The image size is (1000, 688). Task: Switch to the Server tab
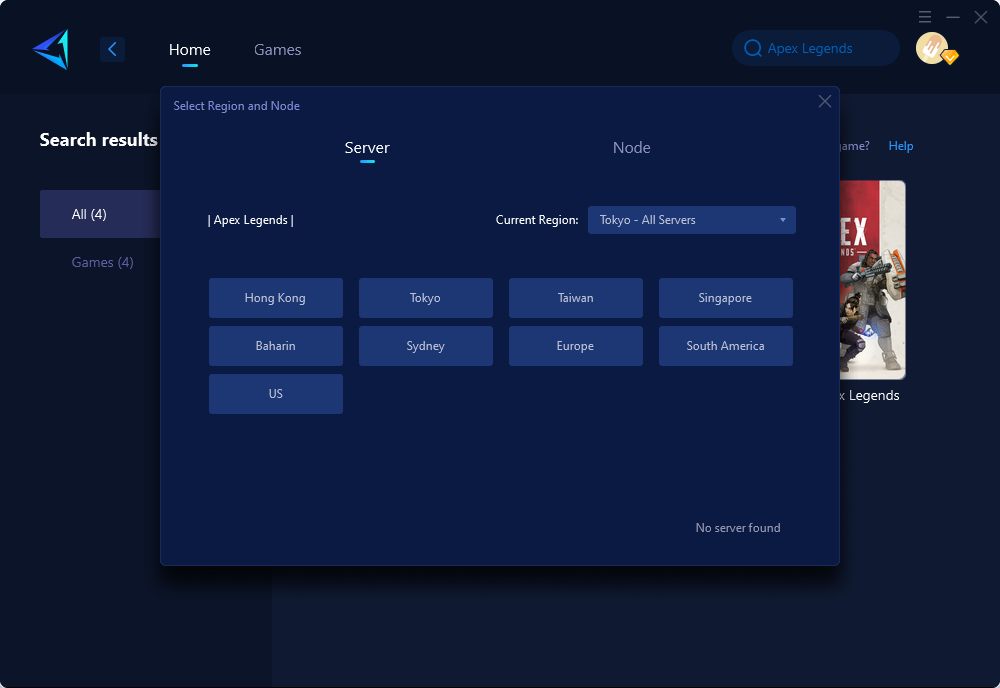pos(367,148)
